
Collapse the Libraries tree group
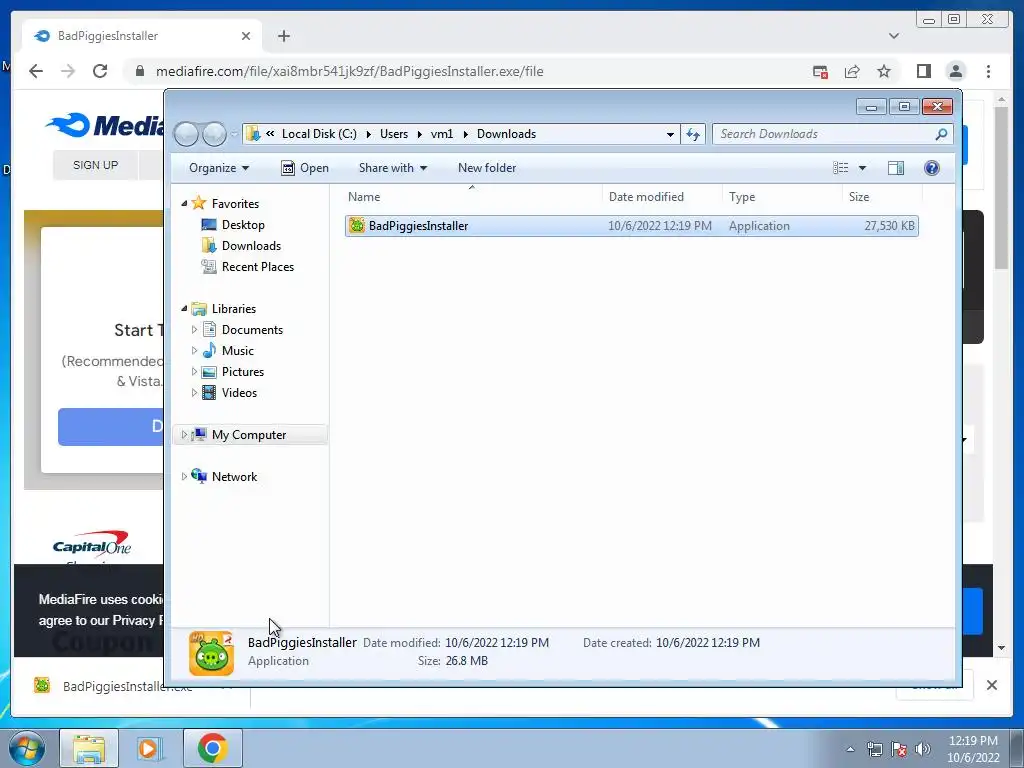(184, 308)
